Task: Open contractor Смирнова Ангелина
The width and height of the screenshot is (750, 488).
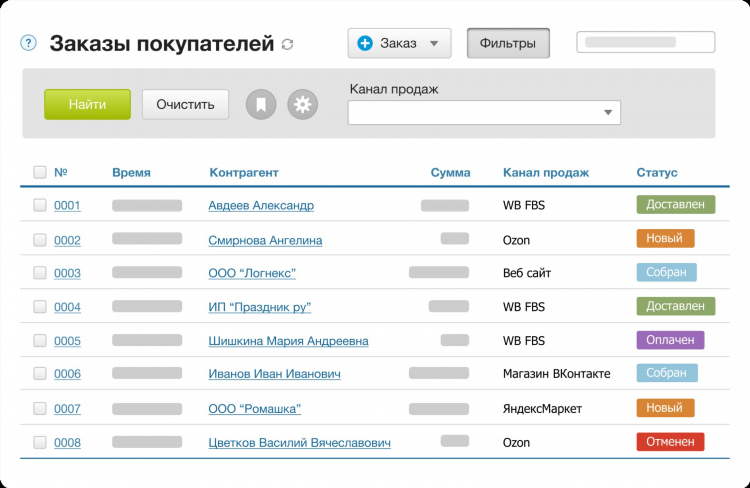Action: click(x=265, y=240)
